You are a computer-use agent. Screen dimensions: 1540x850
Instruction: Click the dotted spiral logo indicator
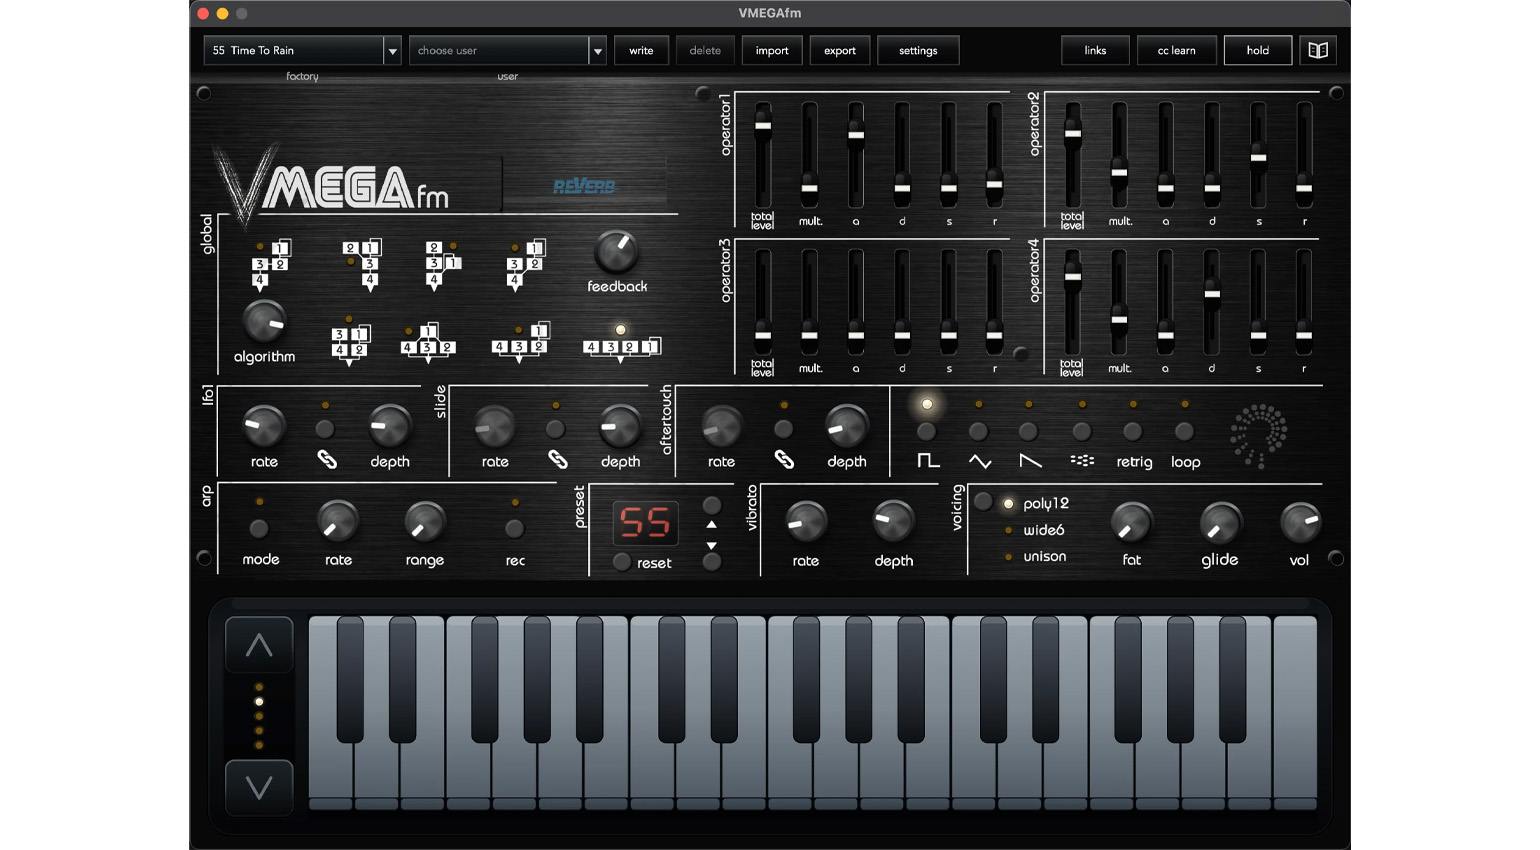[x=1259, y=435]
